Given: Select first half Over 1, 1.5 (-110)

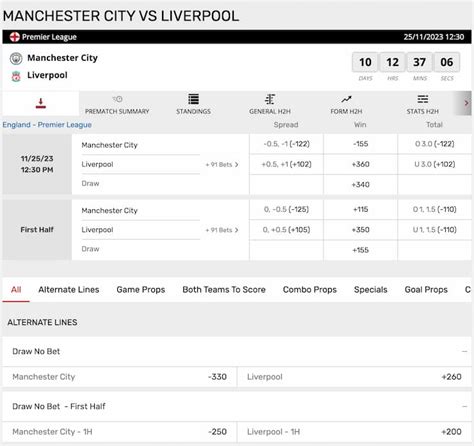Looking at the screenshot, I should click(x=435, y=209).
